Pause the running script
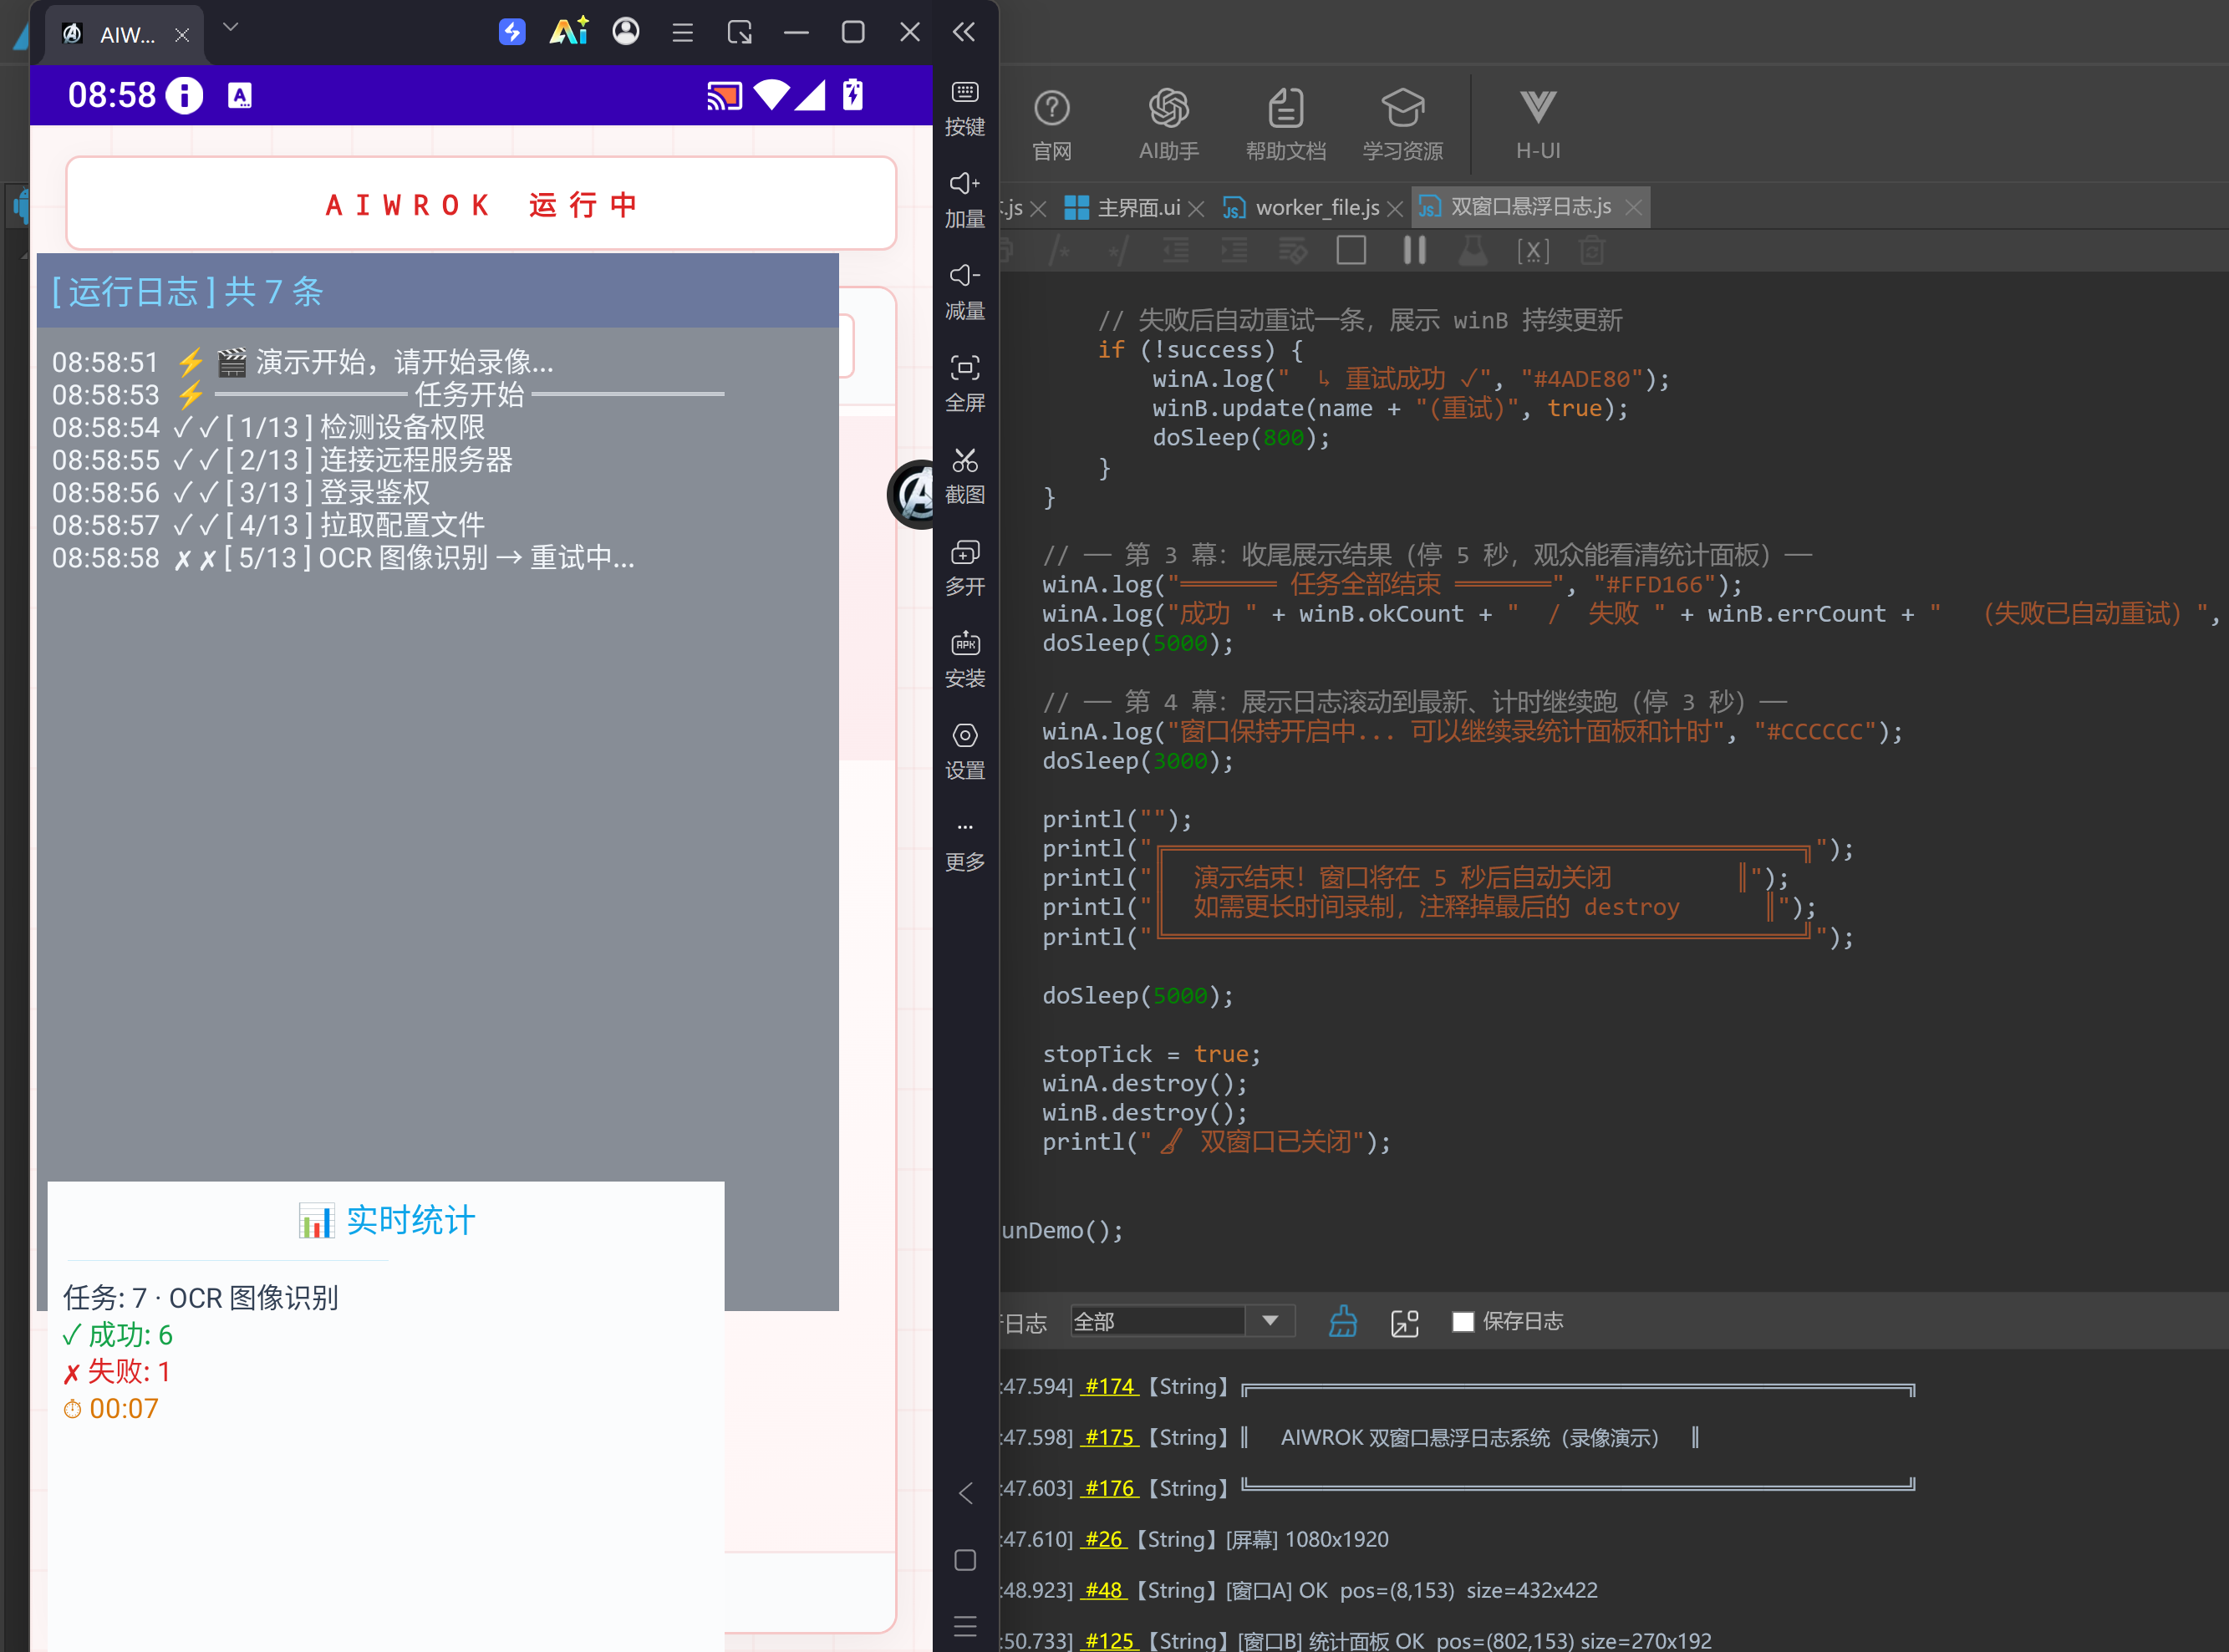Viewport: 2229px width, 1652px height. pyautogui.click(x=1413, y=250)
